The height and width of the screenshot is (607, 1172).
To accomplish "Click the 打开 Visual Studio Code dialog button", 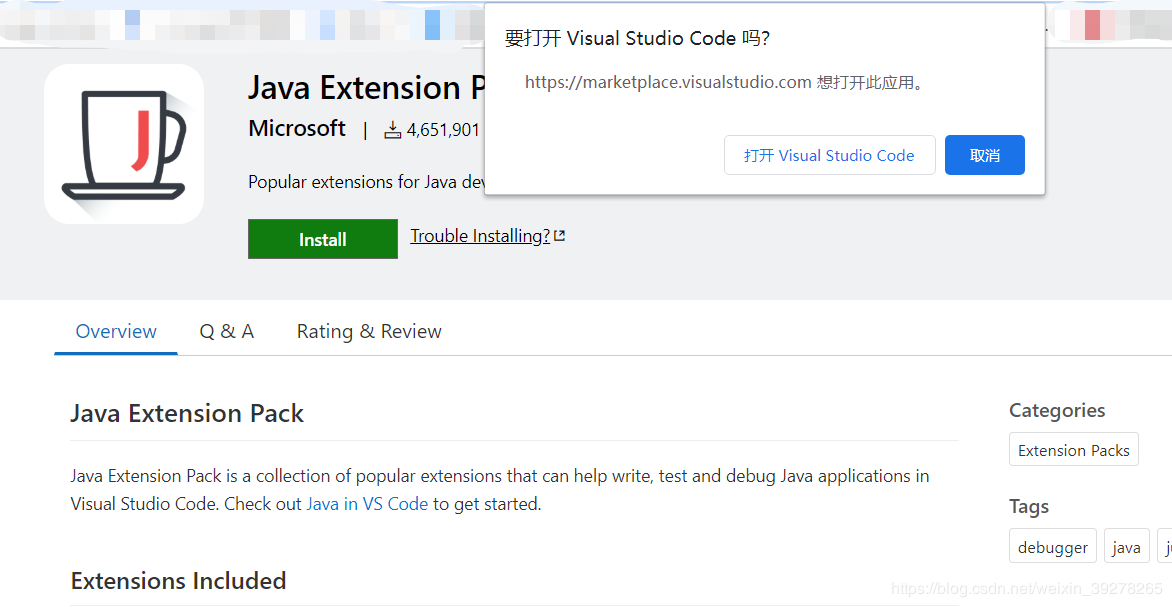I will coord(829,156).
